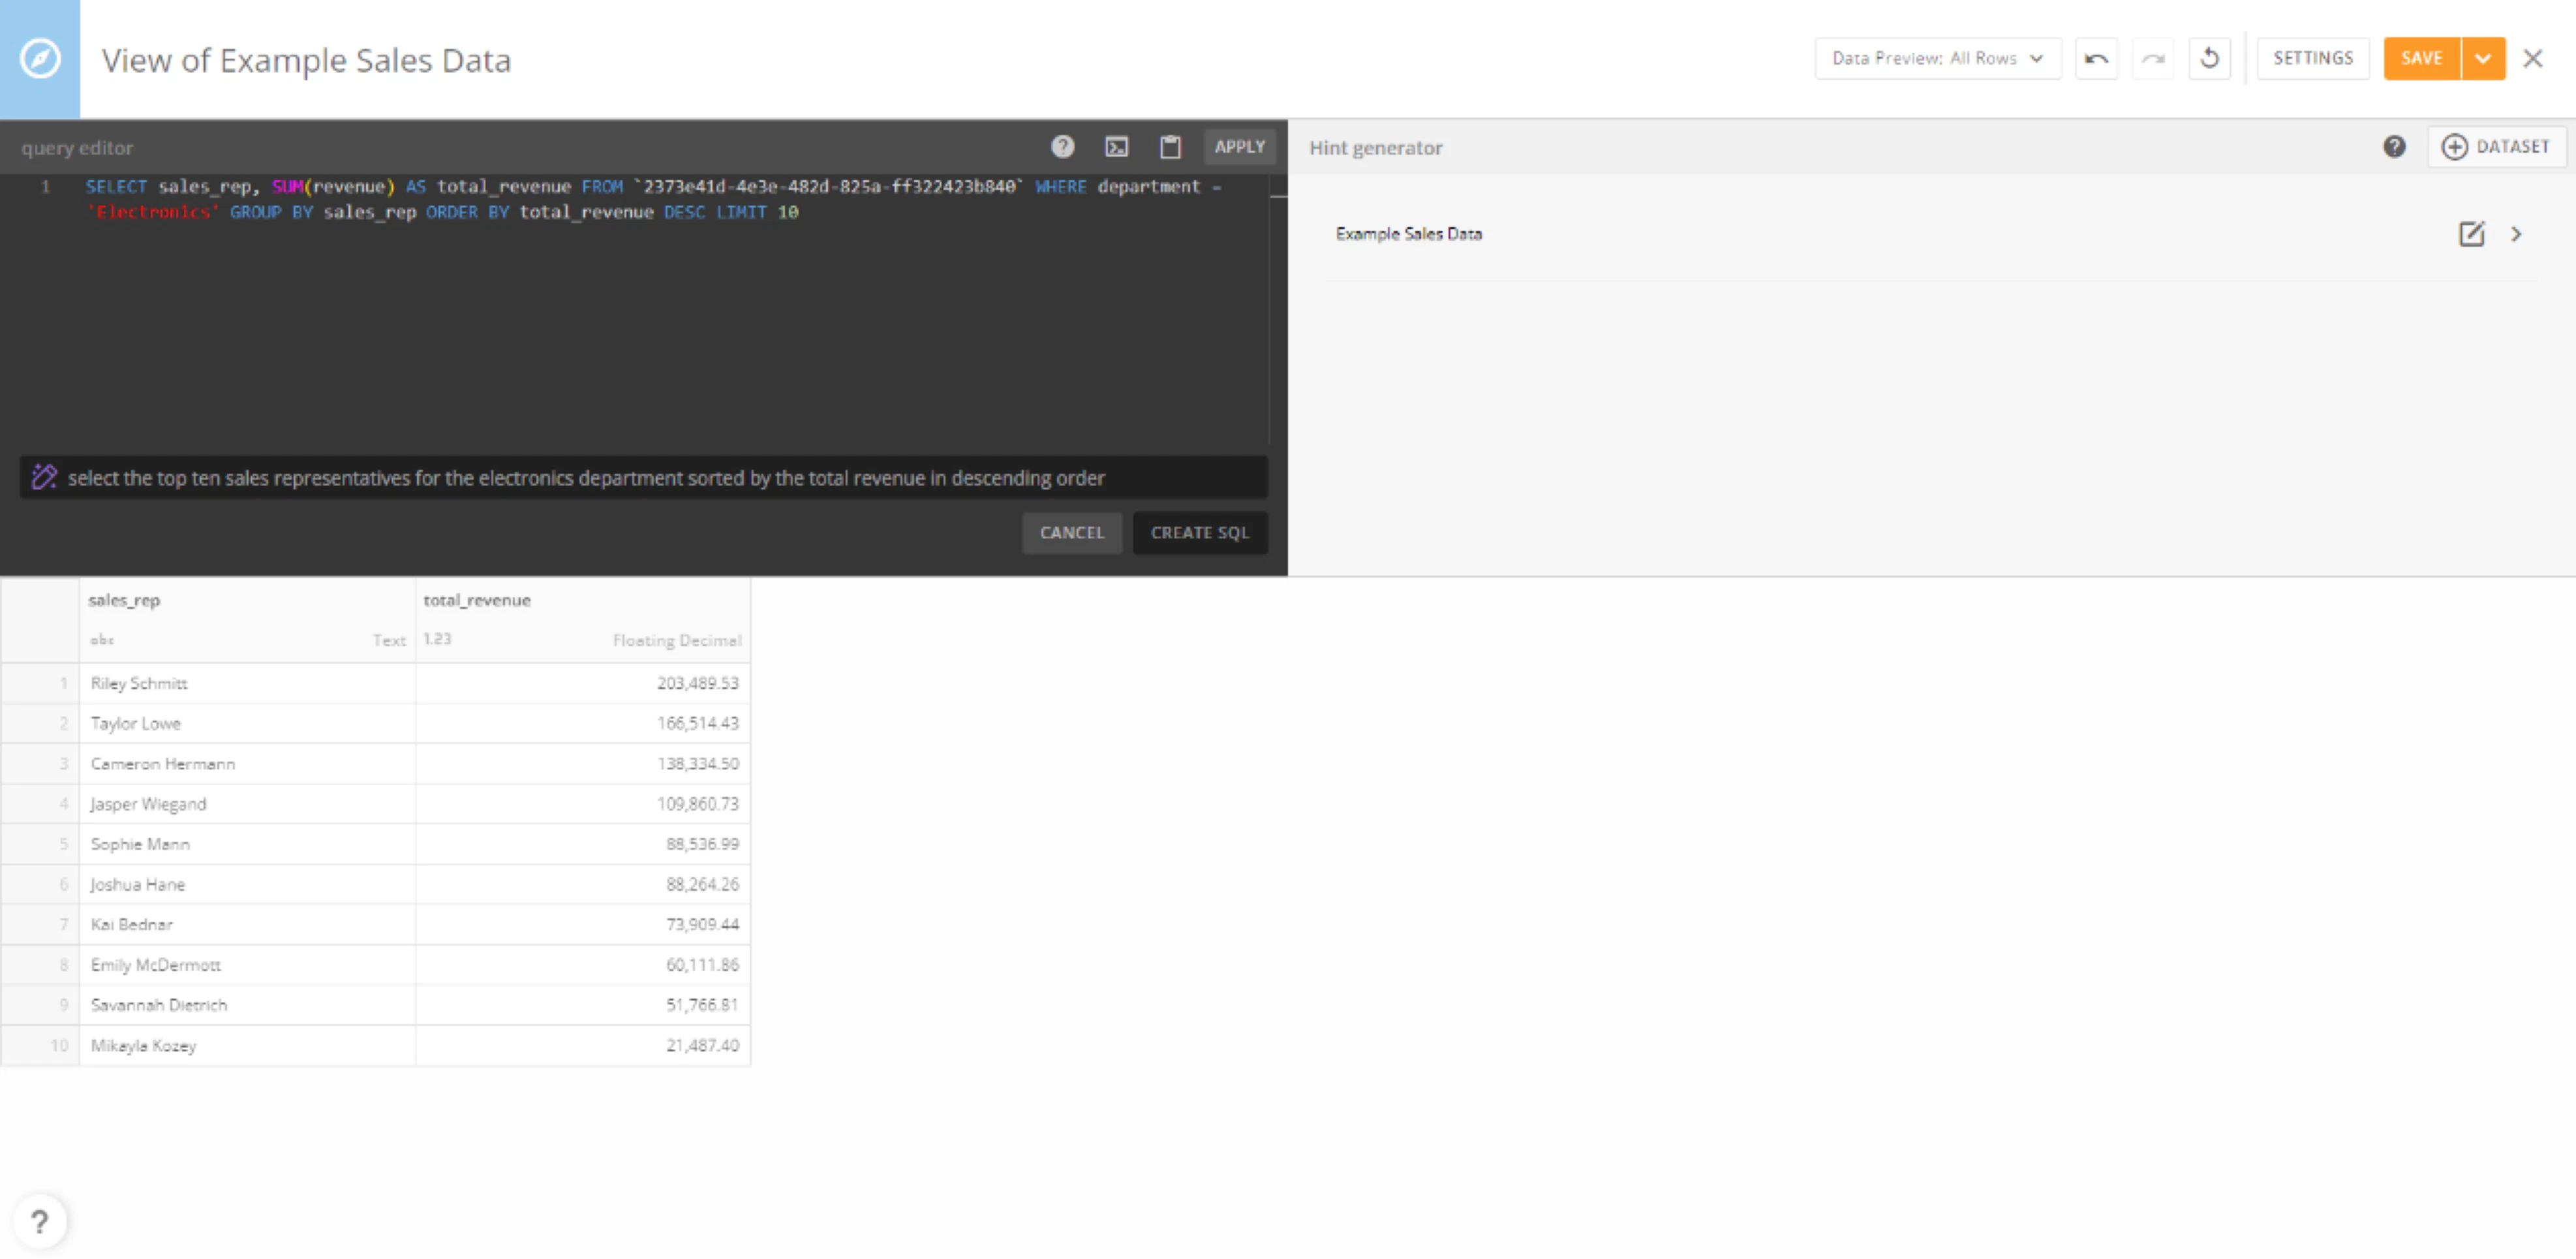Screen dimensions: 2576x1259
Task: Click the orange SAVE button
Action: 2421,58
